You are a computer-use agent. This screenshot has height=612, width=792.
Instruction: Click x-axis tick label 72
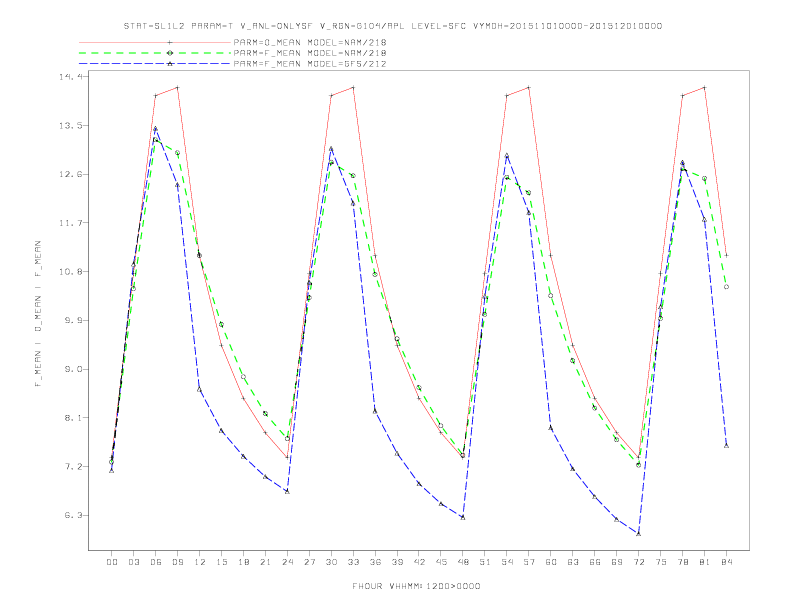638,562
